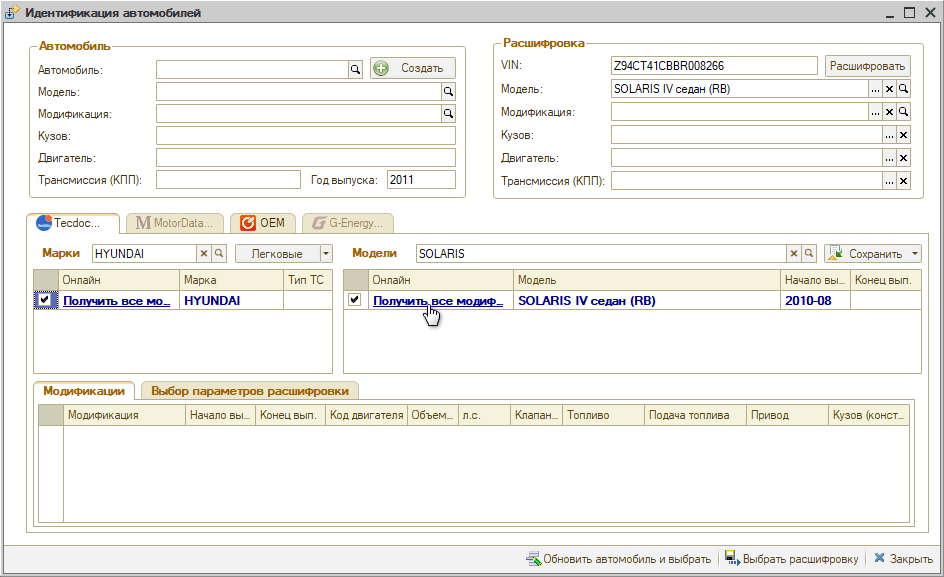Toggle the HYUNDAI row checkbox
Viewport: 944px width, 577px height.
(44, 300)
